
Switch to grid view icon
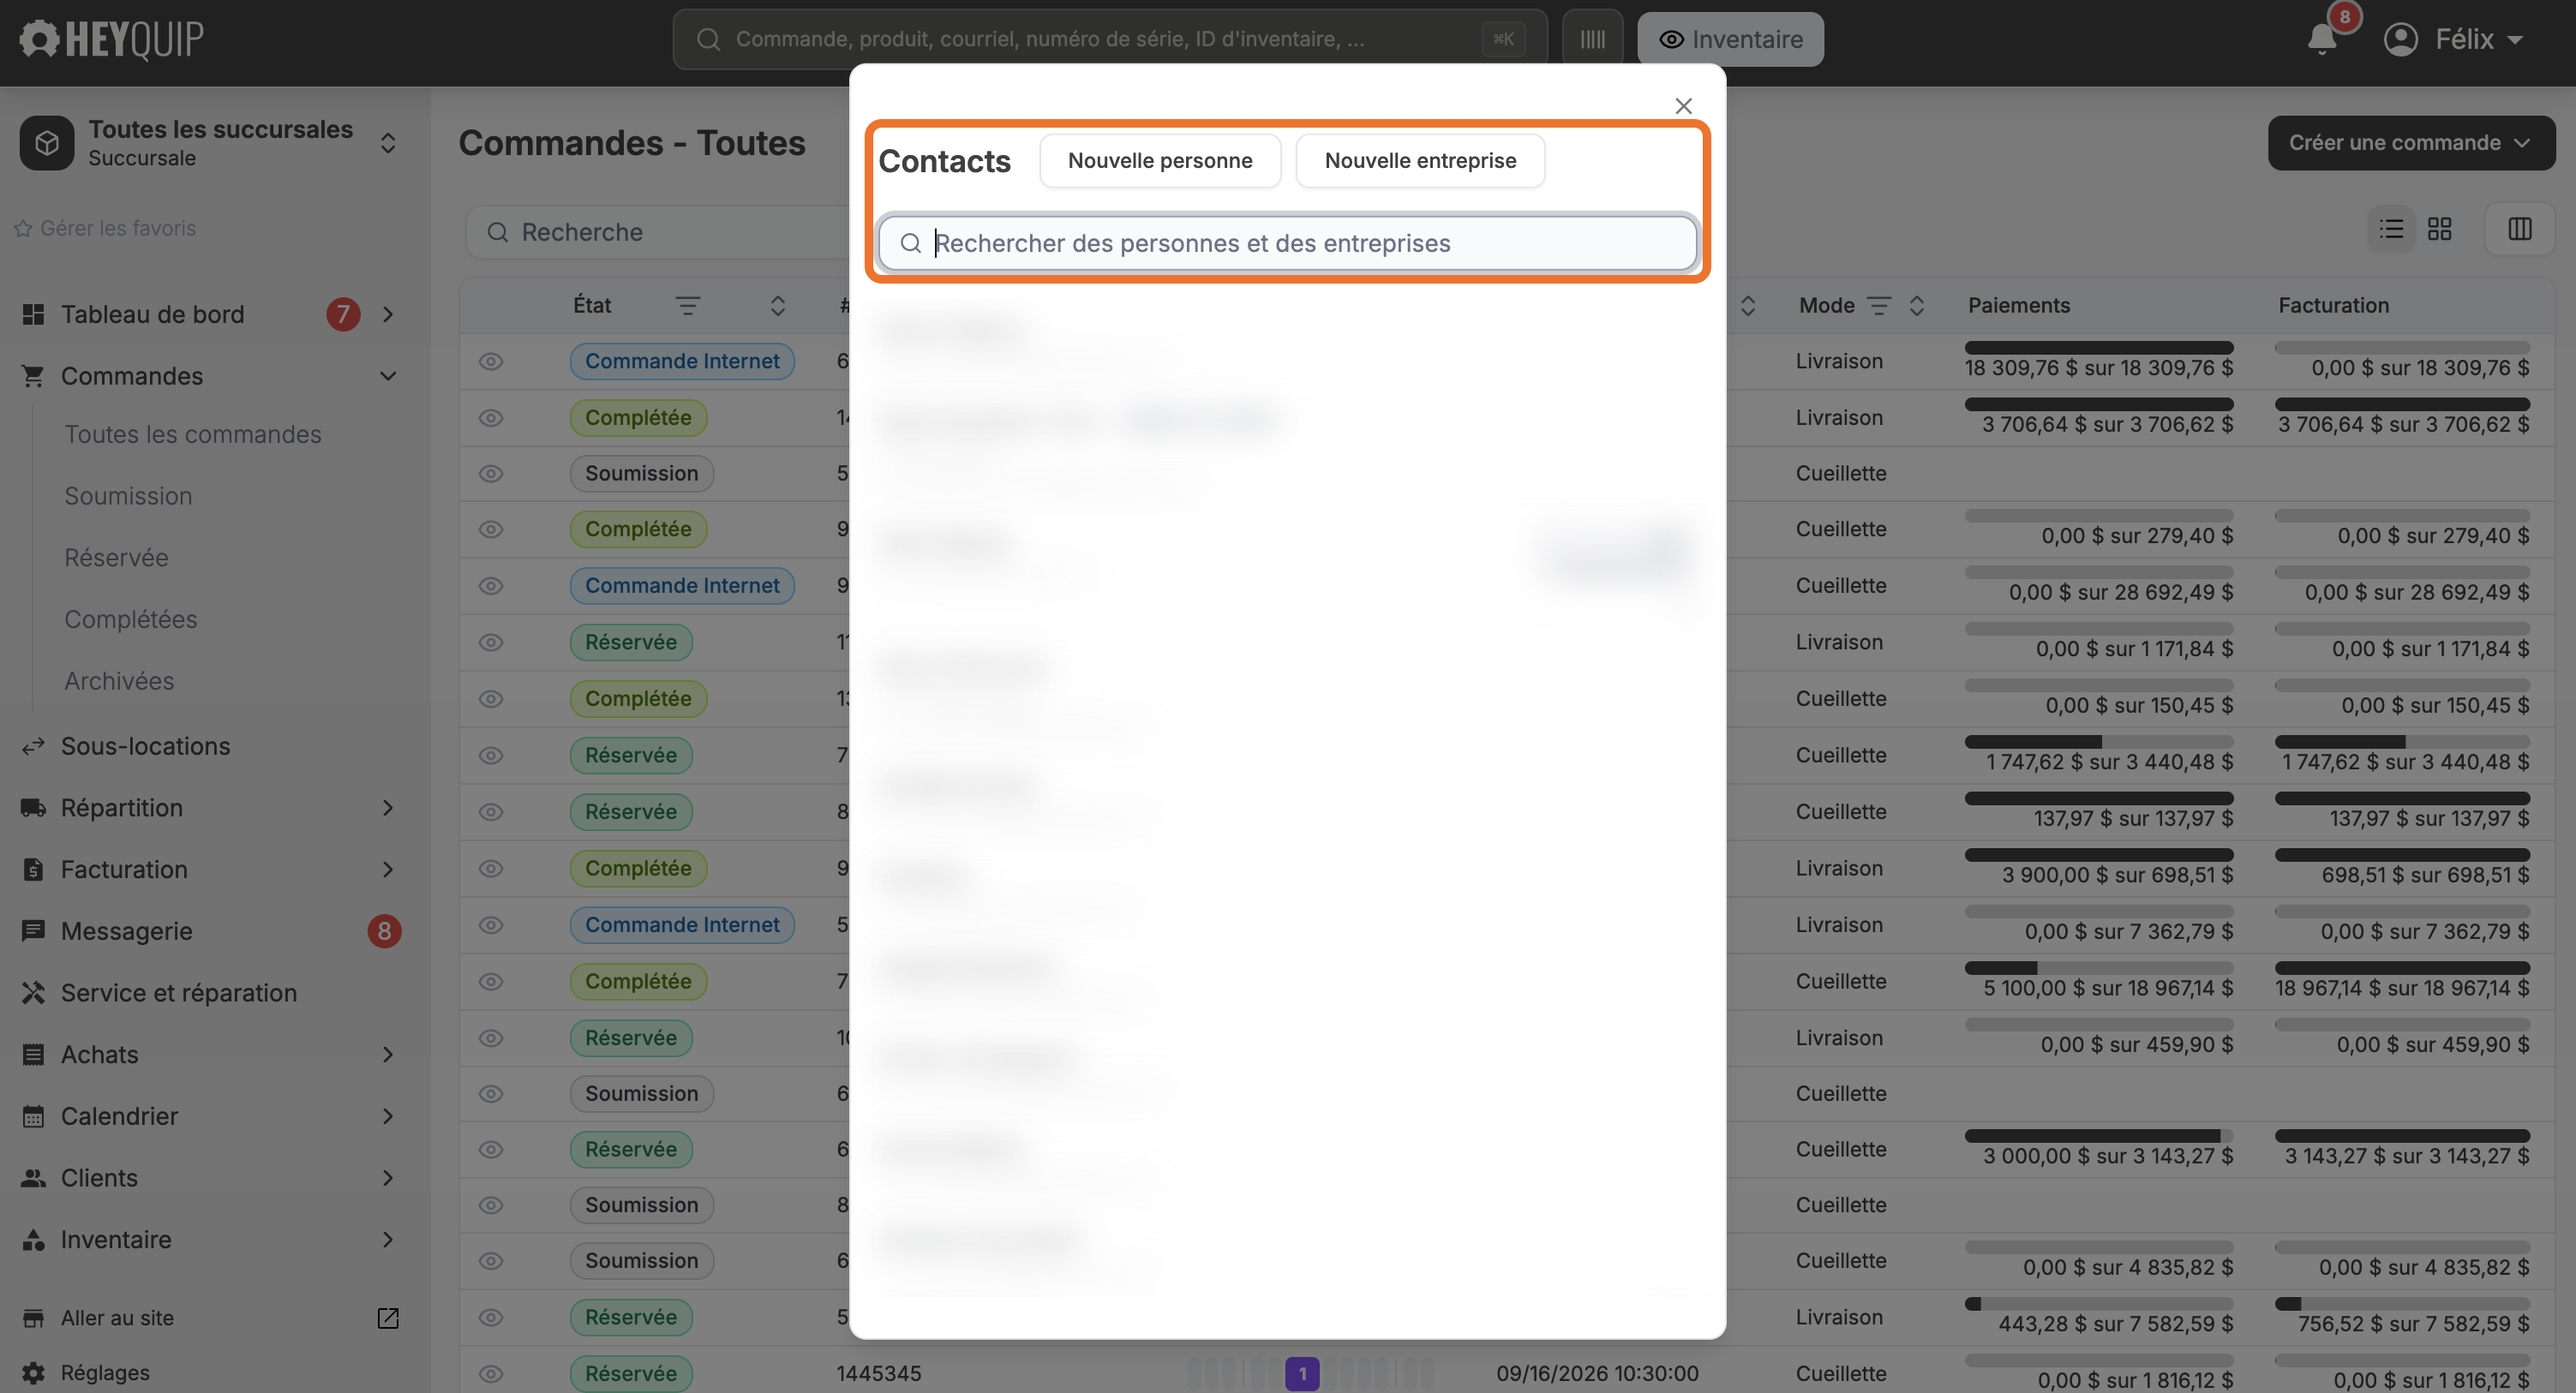click(2440, 229)
